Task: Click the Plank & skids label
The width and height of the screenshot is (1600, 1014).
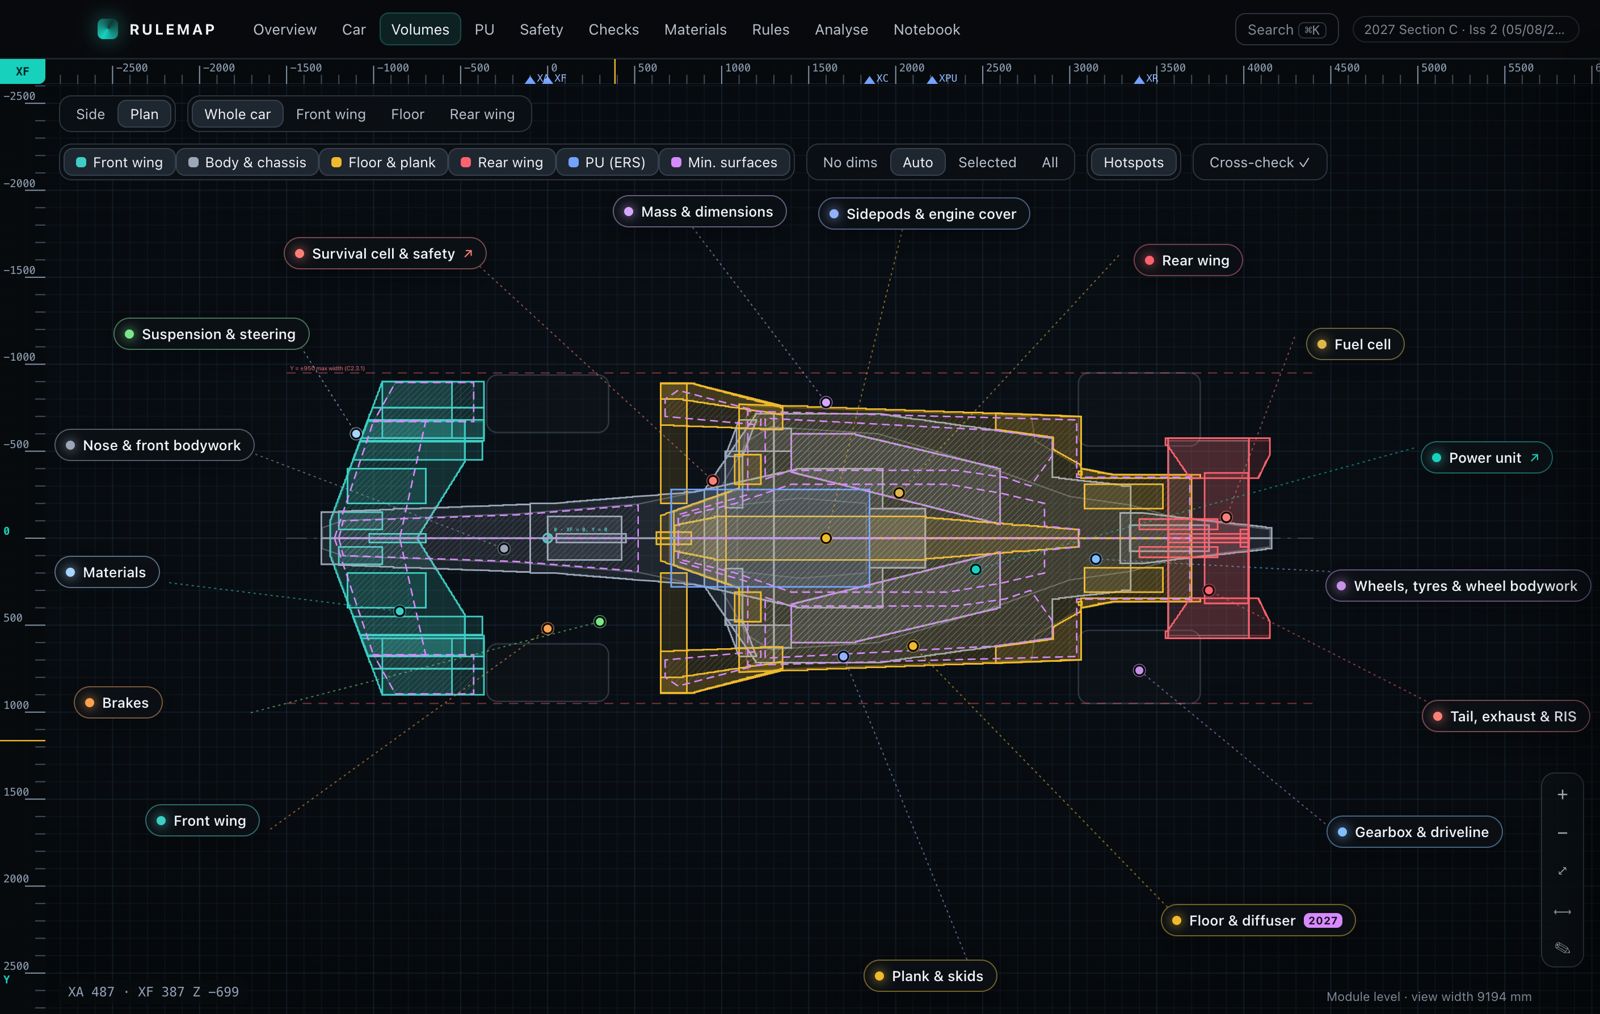Action: 930,976
